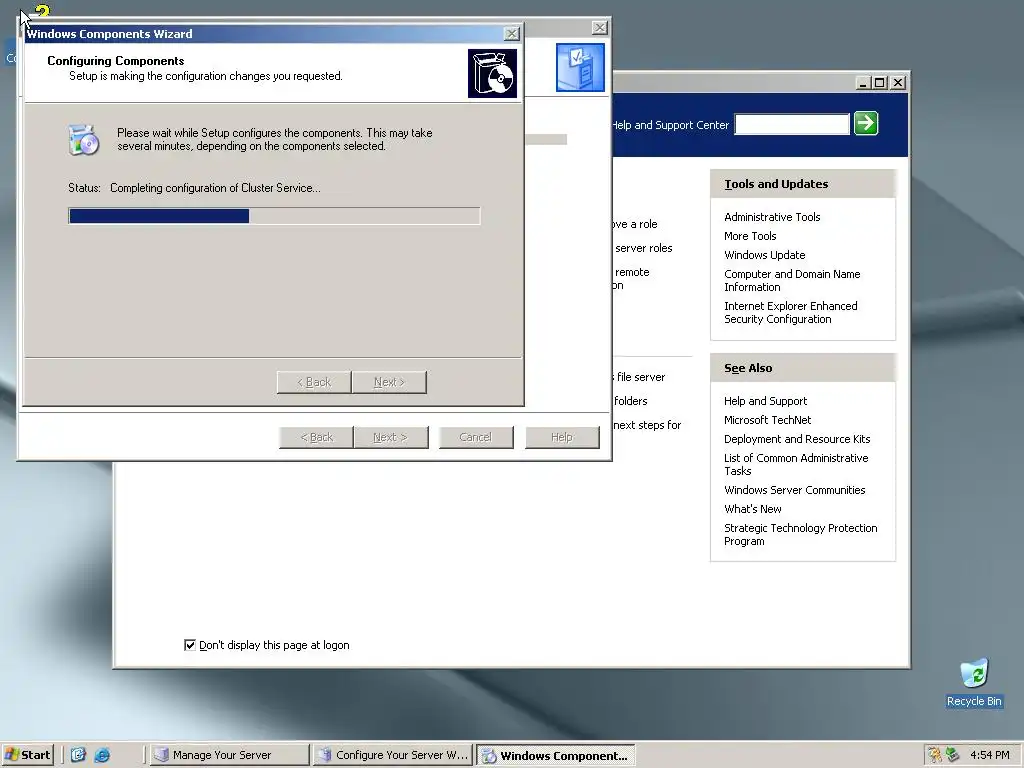
Task: Switch to Manage Your Server taskbar button
Action: point(228,755)
